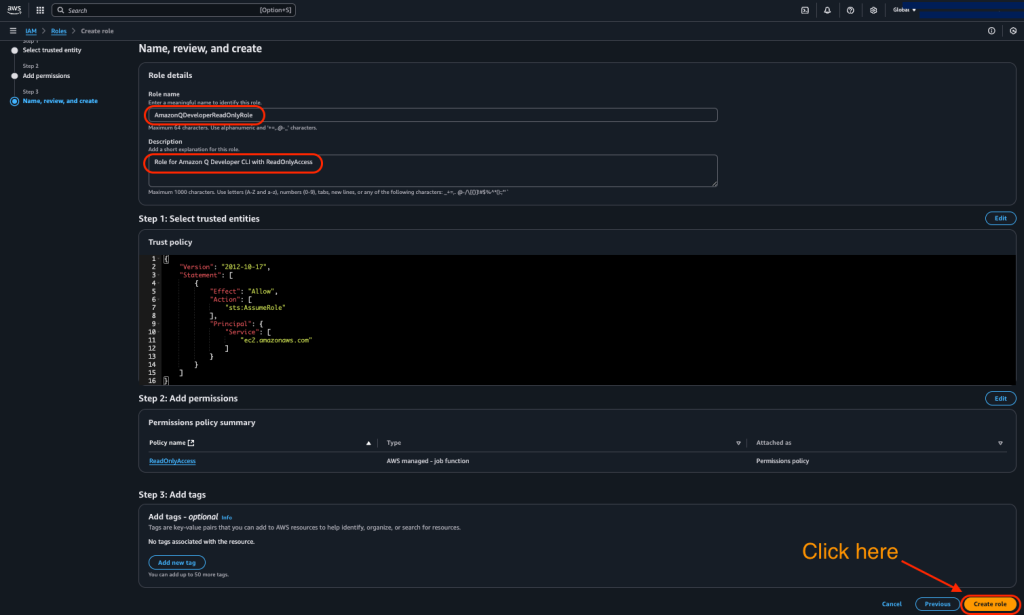Click the Add new tag button
This screenshot has height=615, width=1024.
click(x=177, y=562)
